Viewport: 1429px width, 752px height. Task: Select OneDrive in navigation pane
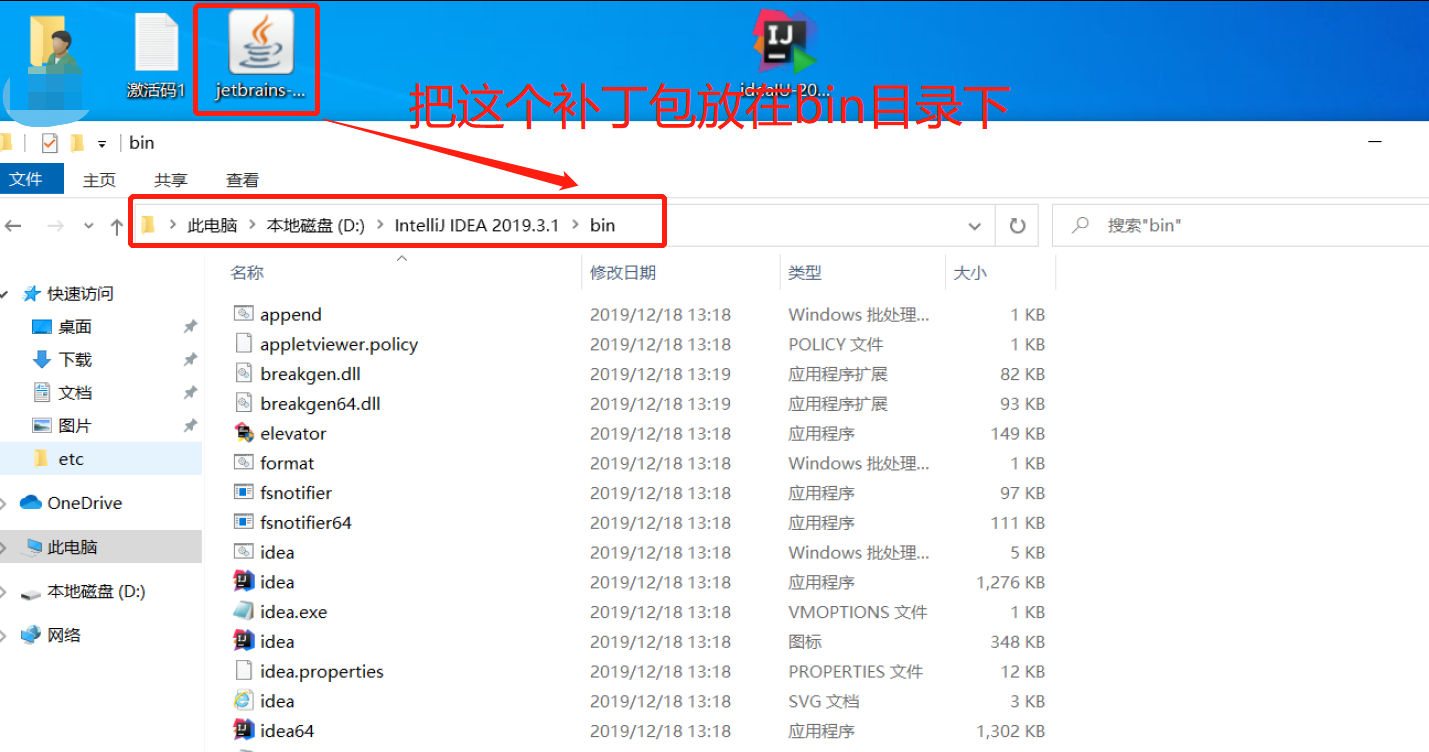85,503
